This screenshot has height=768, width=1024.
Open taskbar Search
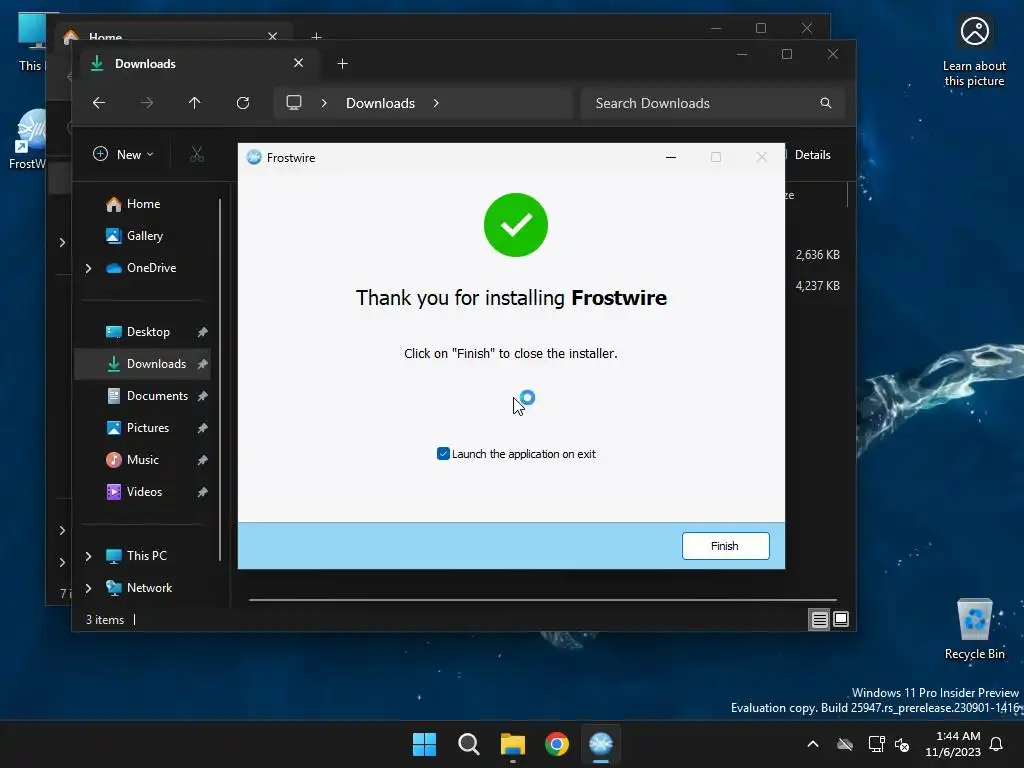click(469, 744)
